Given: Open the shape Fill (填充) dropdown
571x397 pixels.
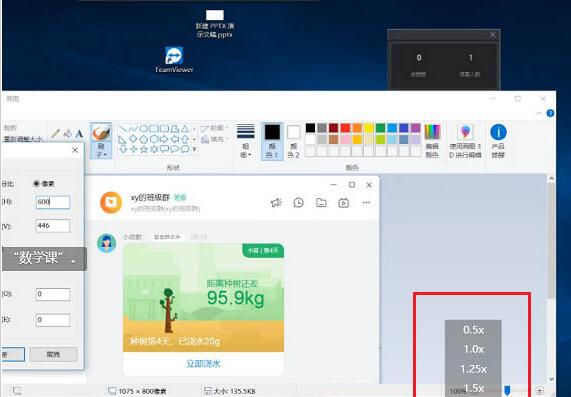Looking at the screenshot, I should 214,139.
